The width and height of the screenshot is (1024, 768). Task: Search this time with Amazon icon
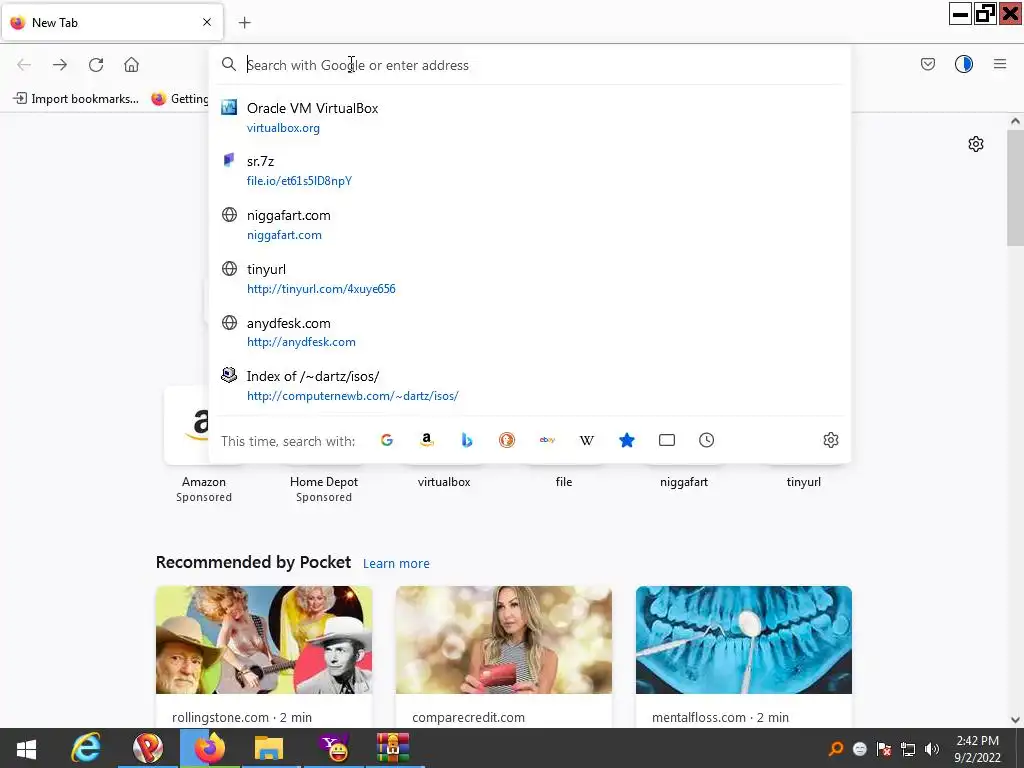426,440
